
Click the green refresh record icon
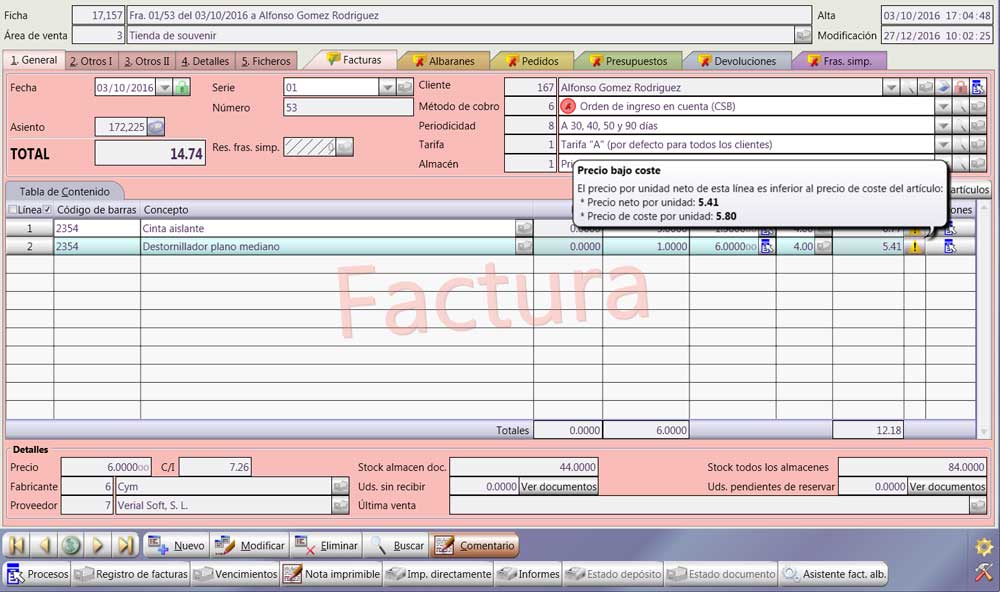(x=71, y=546)
